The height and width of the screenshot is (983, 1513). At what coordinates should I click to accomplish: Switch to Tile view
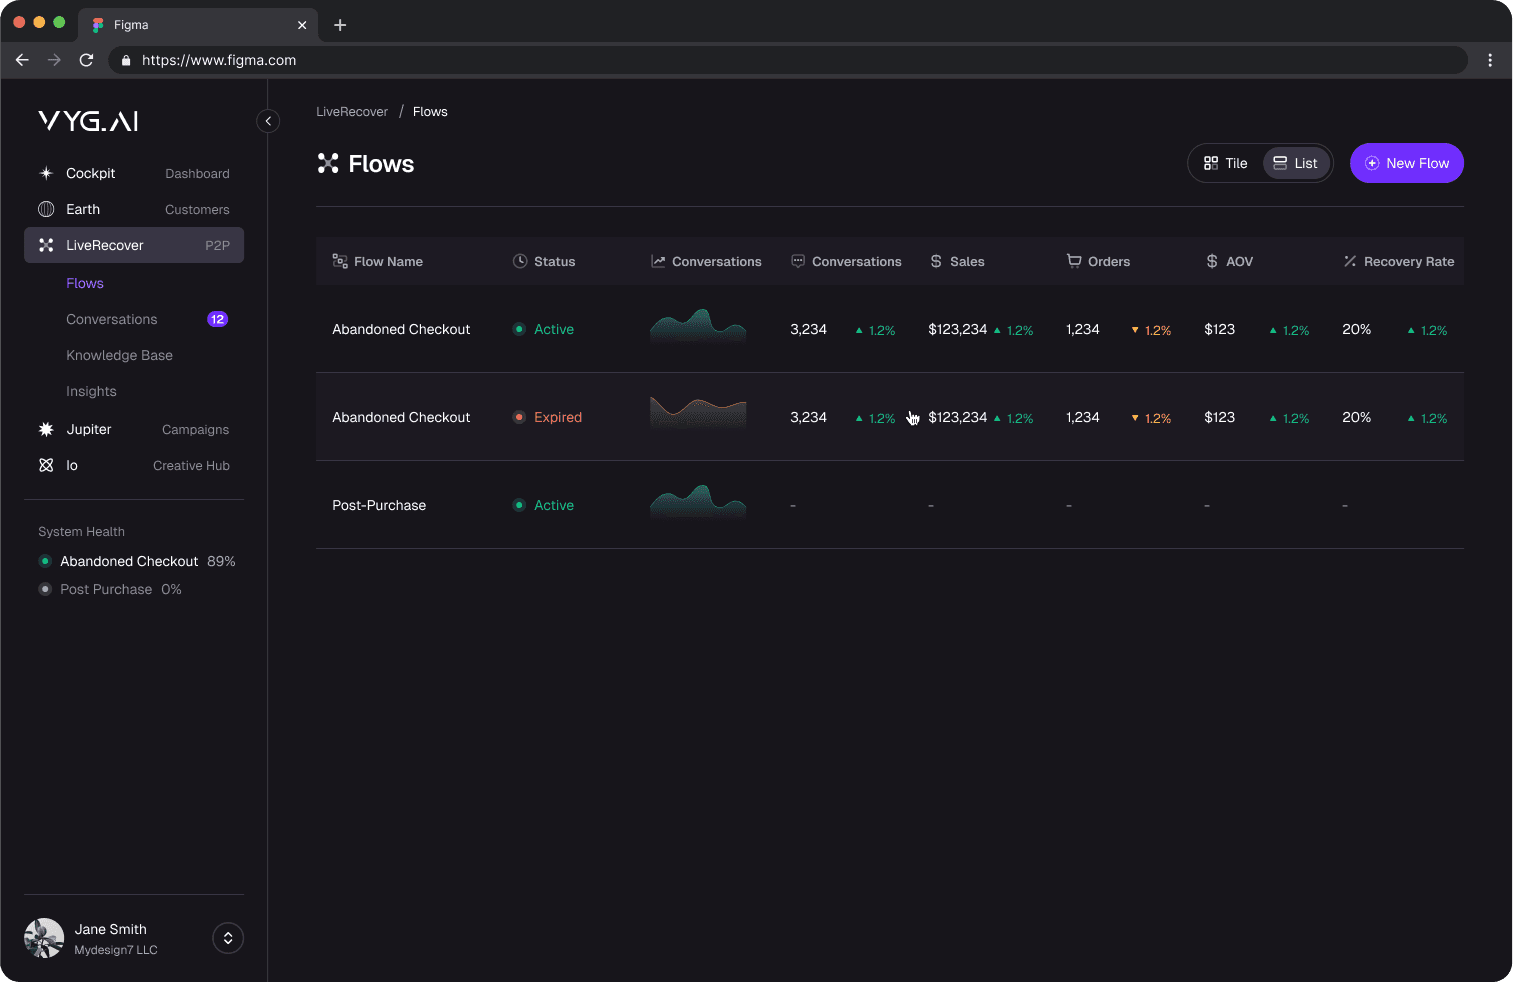pyautogui.click(x=1226, y=163)
